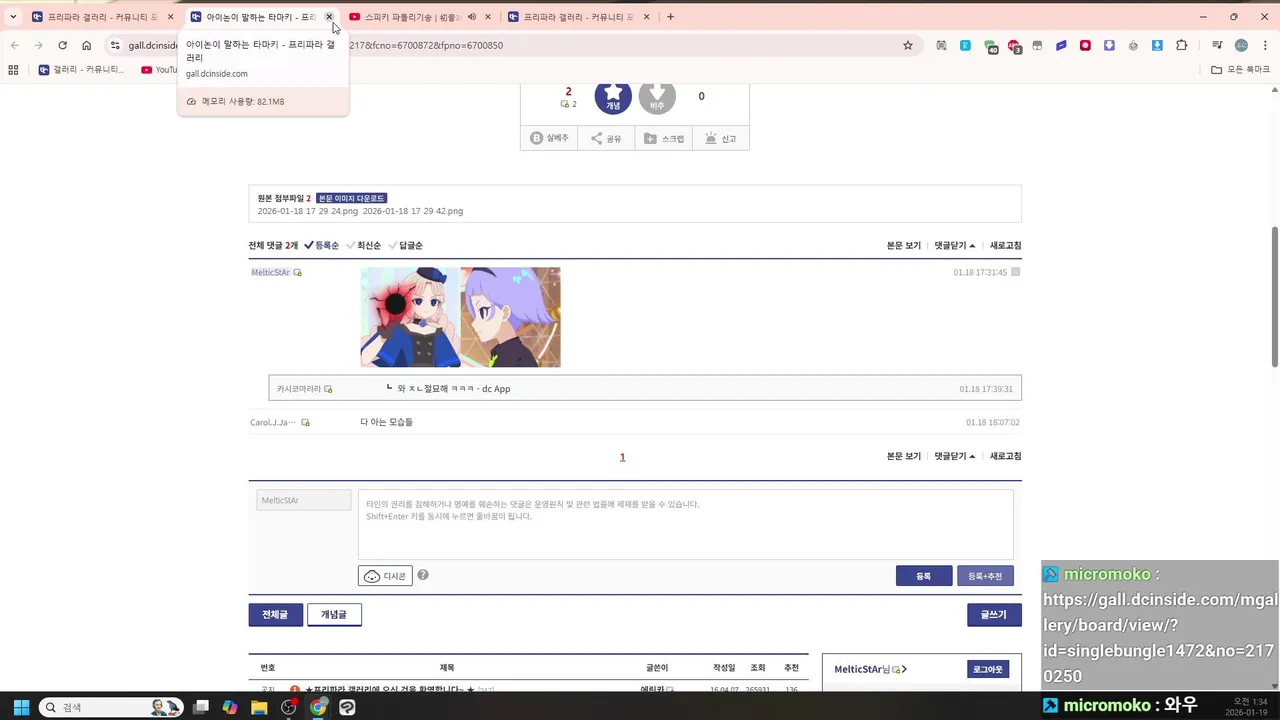Click the red record-button extension icon
This screenshot has height=720, width=1280.
pyautogui.click(x=1085, y=45)
